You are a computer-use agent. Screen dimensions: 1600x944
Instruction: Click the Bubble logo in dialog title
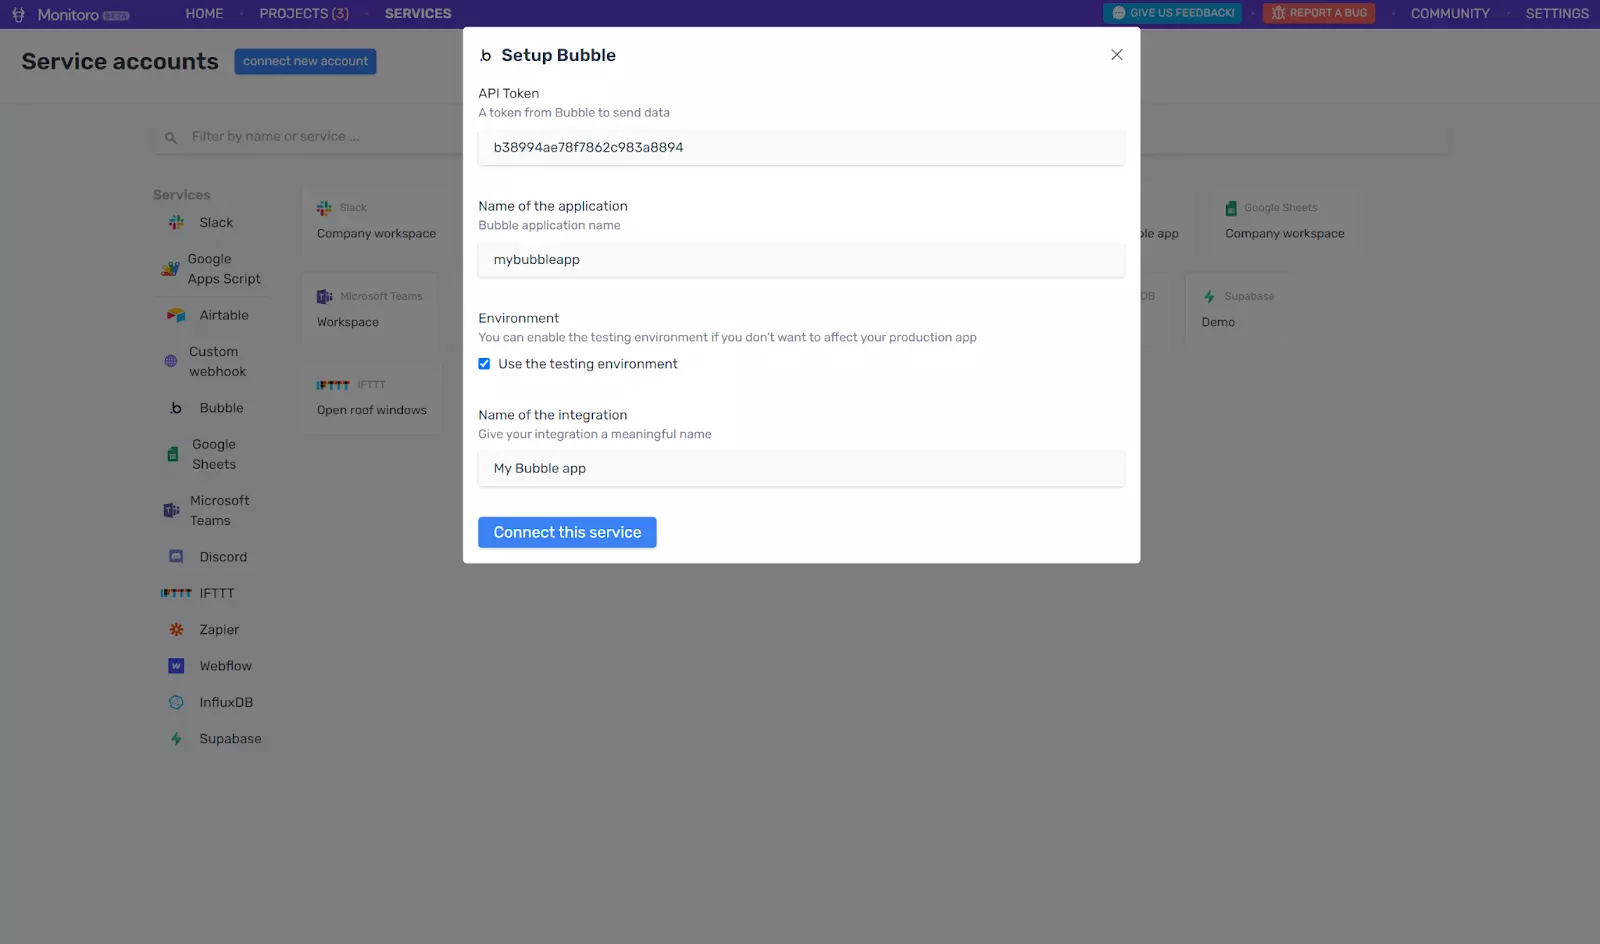486,56
